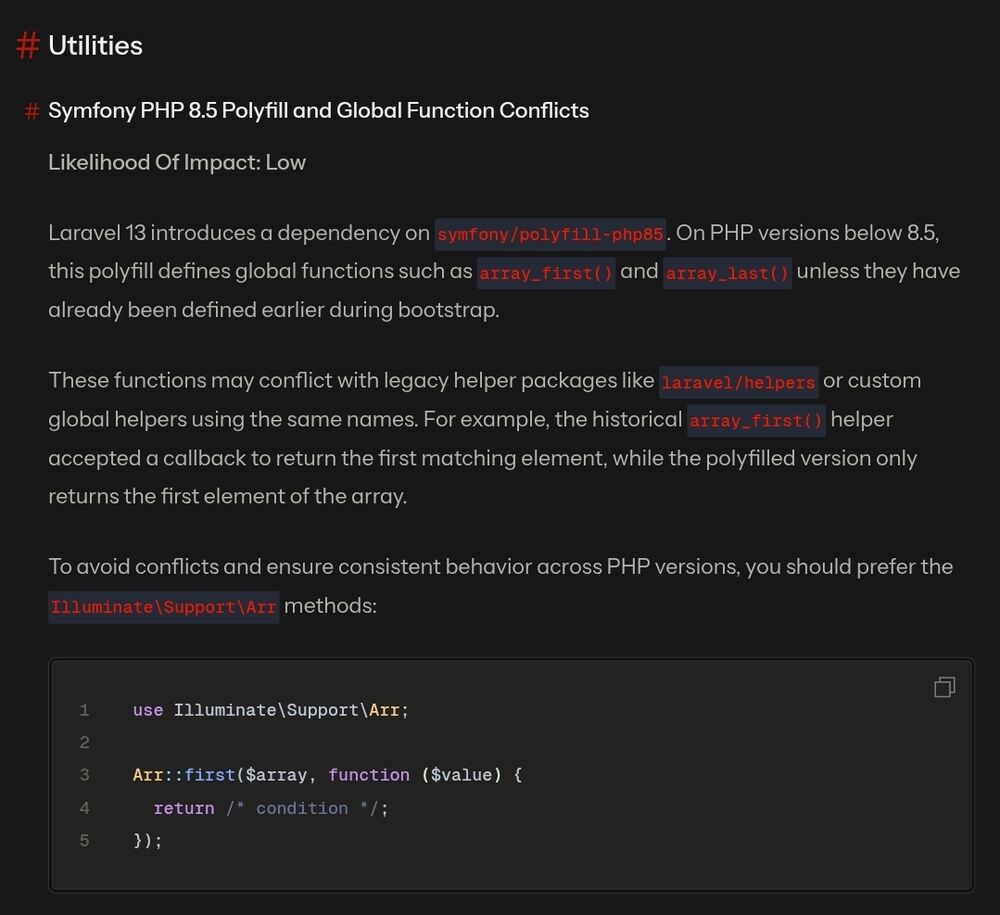
Task: Click line number 1 in code block
Action: click(x=85, y=710)
